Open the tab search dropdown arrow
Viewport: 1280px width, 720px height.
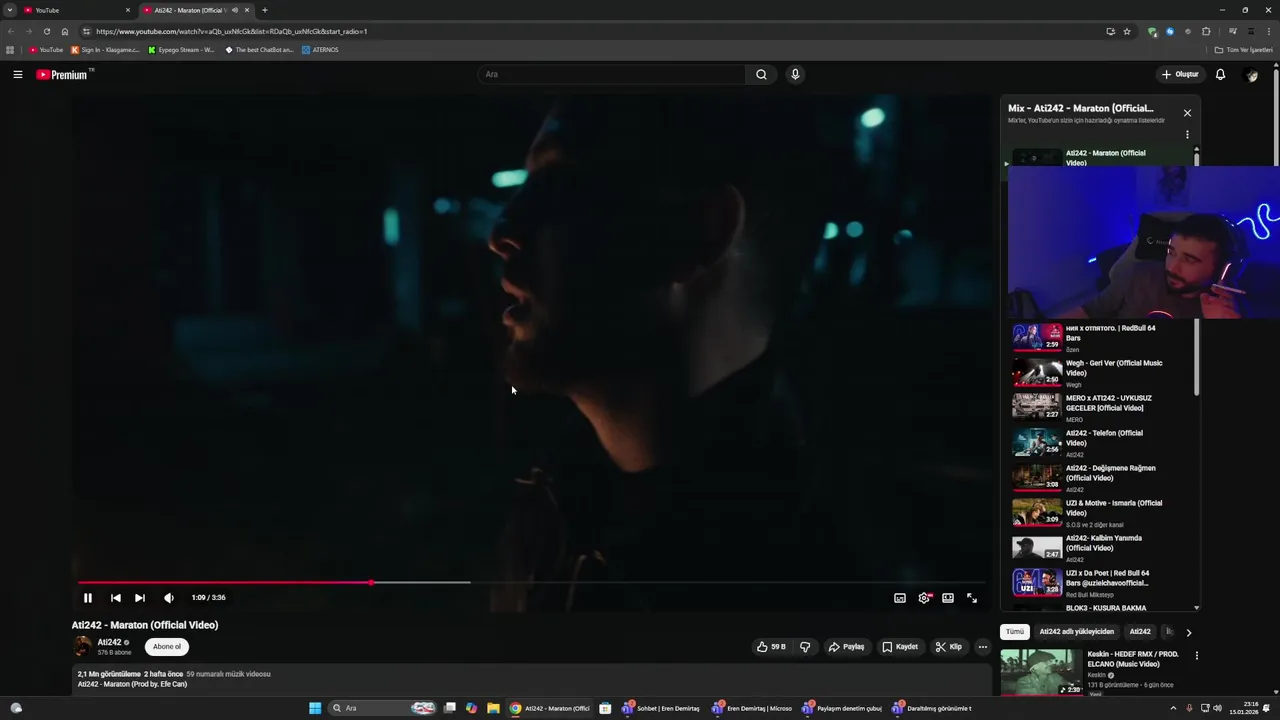(x=9, y=10)
